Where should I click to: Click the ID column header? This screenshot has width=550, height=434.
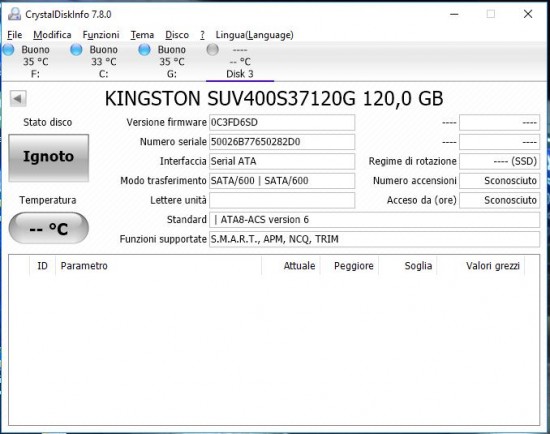(x=42, y=266)
